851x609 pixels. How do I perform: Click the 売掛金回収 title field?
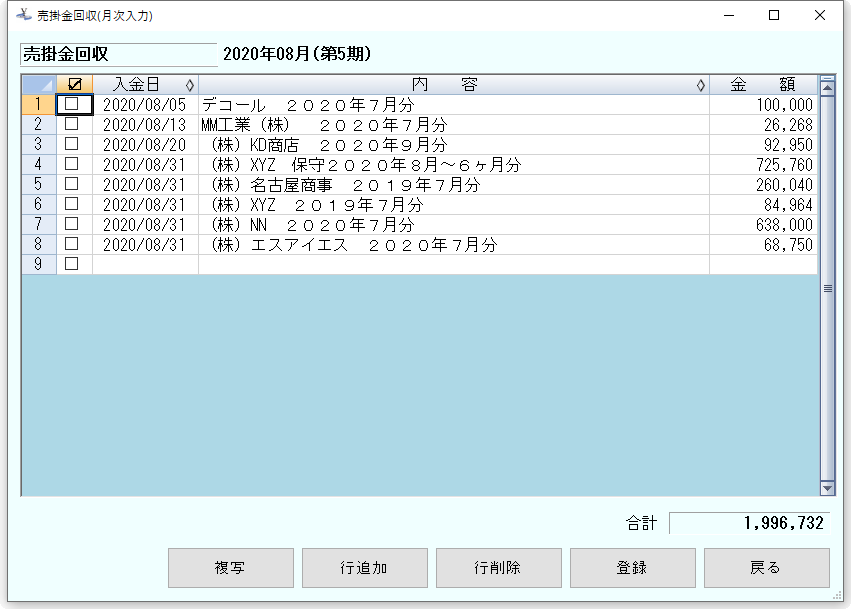pos(118,54)
